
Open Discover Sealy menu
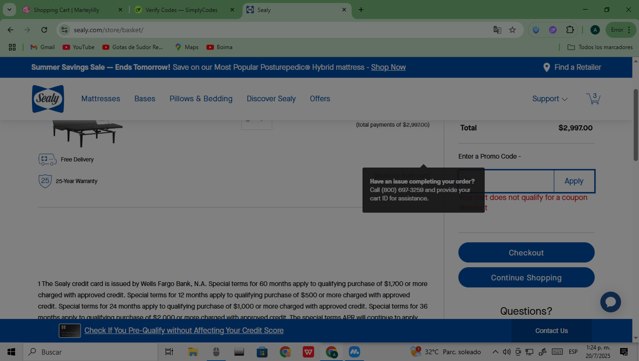tap(271, 99)
